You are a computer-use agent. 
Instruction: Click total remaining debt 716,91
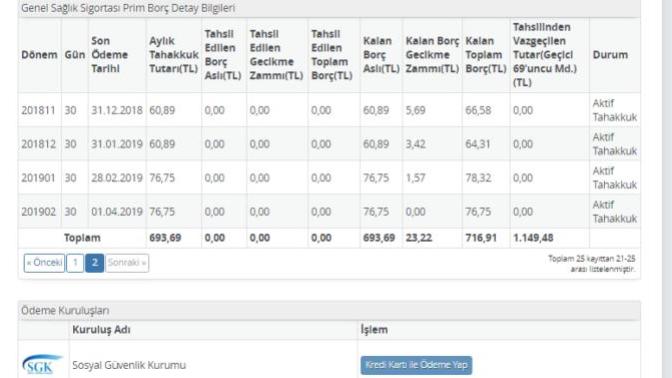481,238
